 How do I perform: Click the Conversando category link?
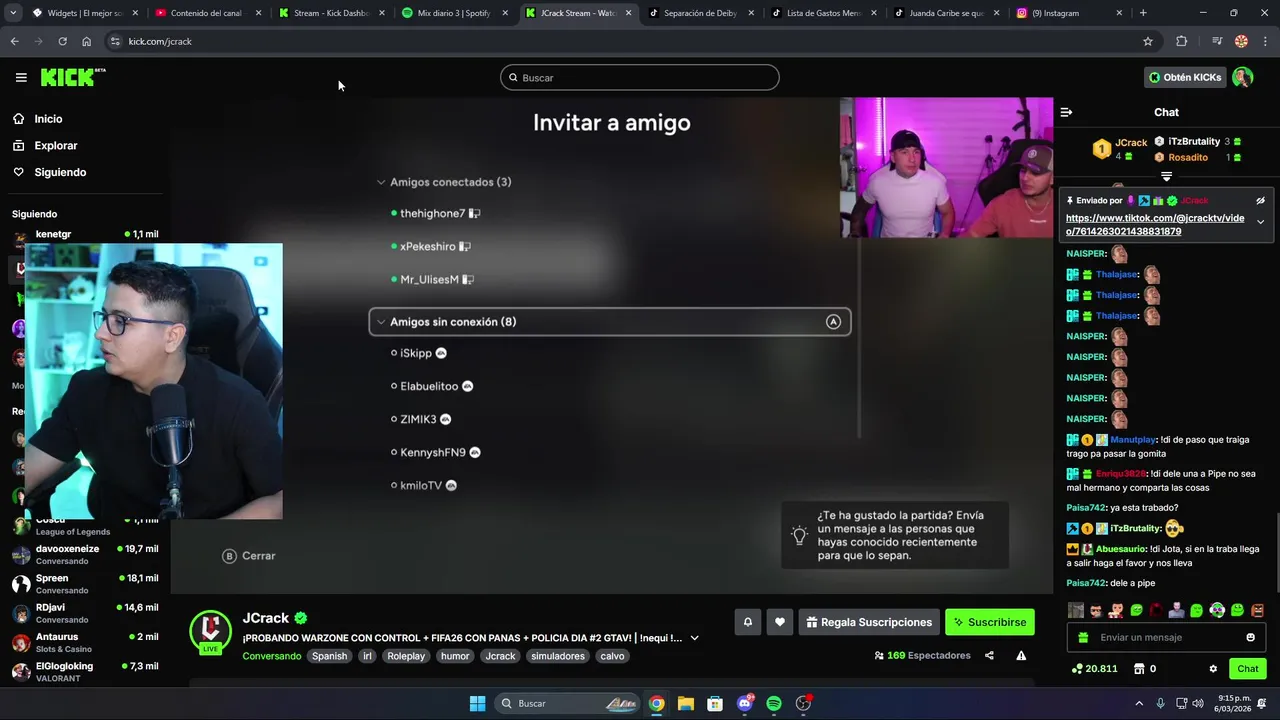coord(272,656)
